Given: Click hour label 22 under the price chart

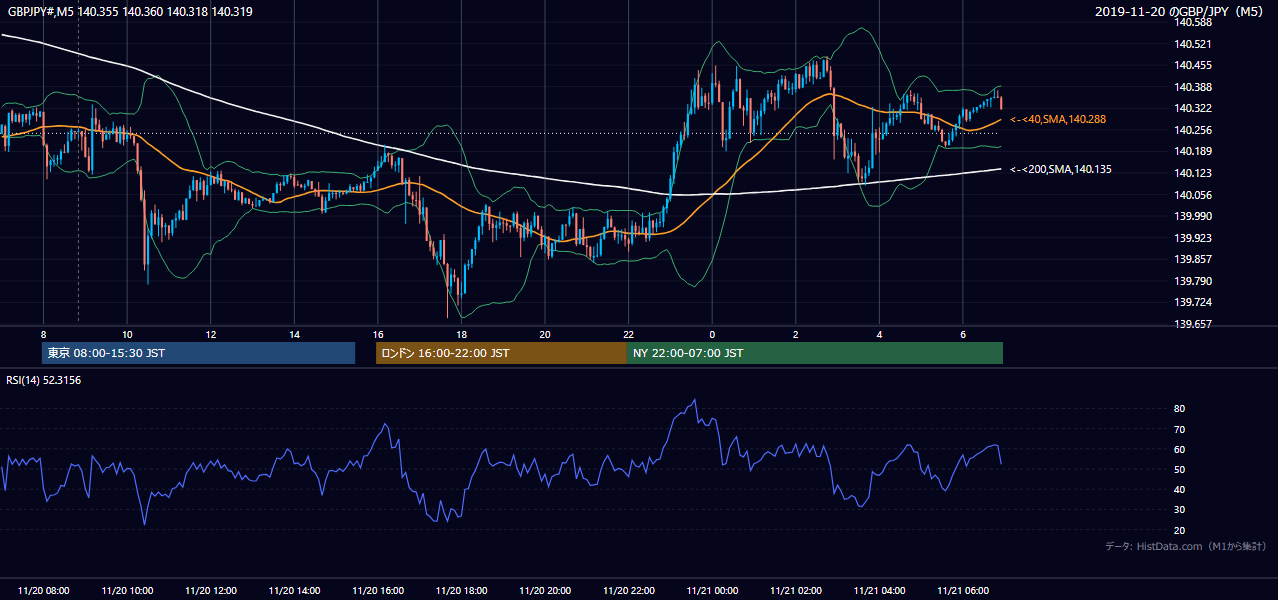Looking at the screenshot, I should click(x=629, y=334).
